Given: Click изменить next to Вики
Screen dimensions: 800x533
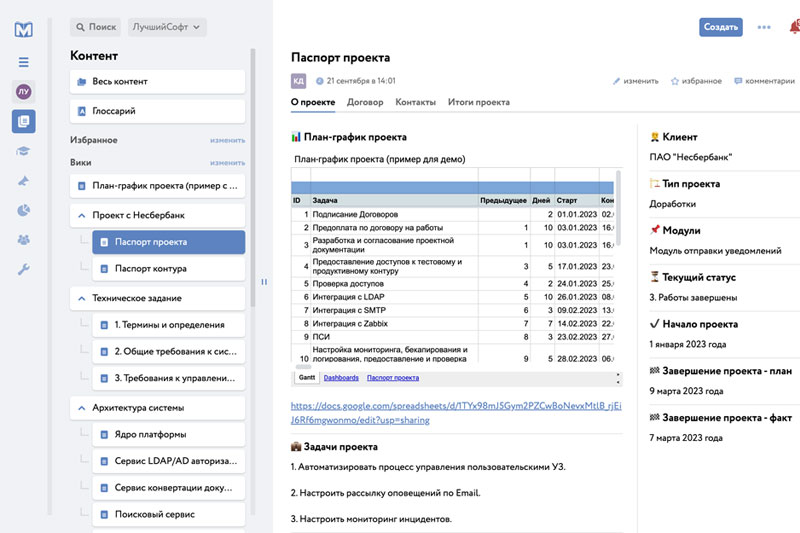Looking at the screenshot, I should pos(227,163).
